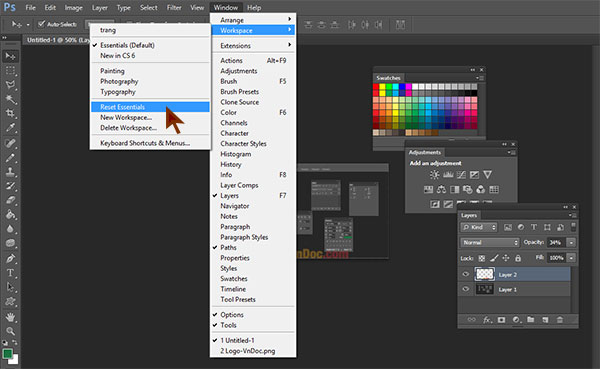Select the Eyedropper tool
The width and height of the screenshot is (600, 369).
pyautogui.click(x=10, y=127)
